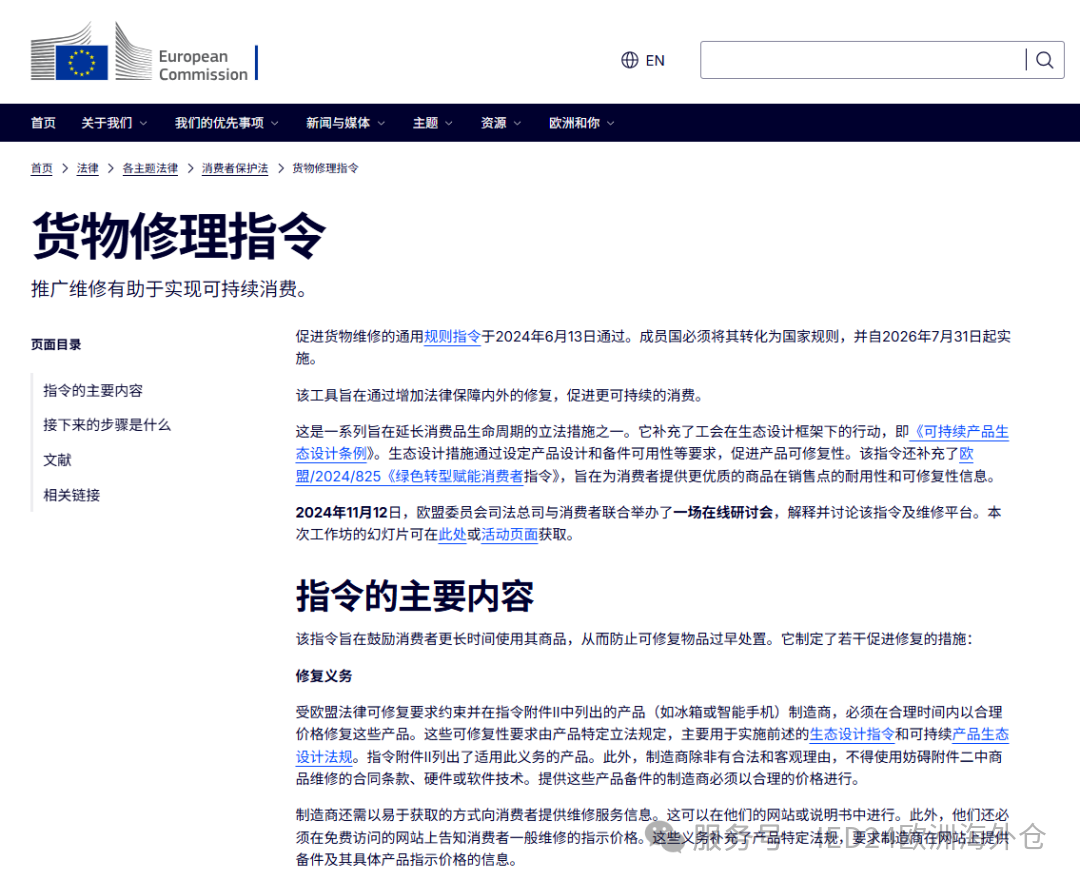1080x880 pixels.
Task: Go to 首页 breadcrumb link
Action: point(41,168)
